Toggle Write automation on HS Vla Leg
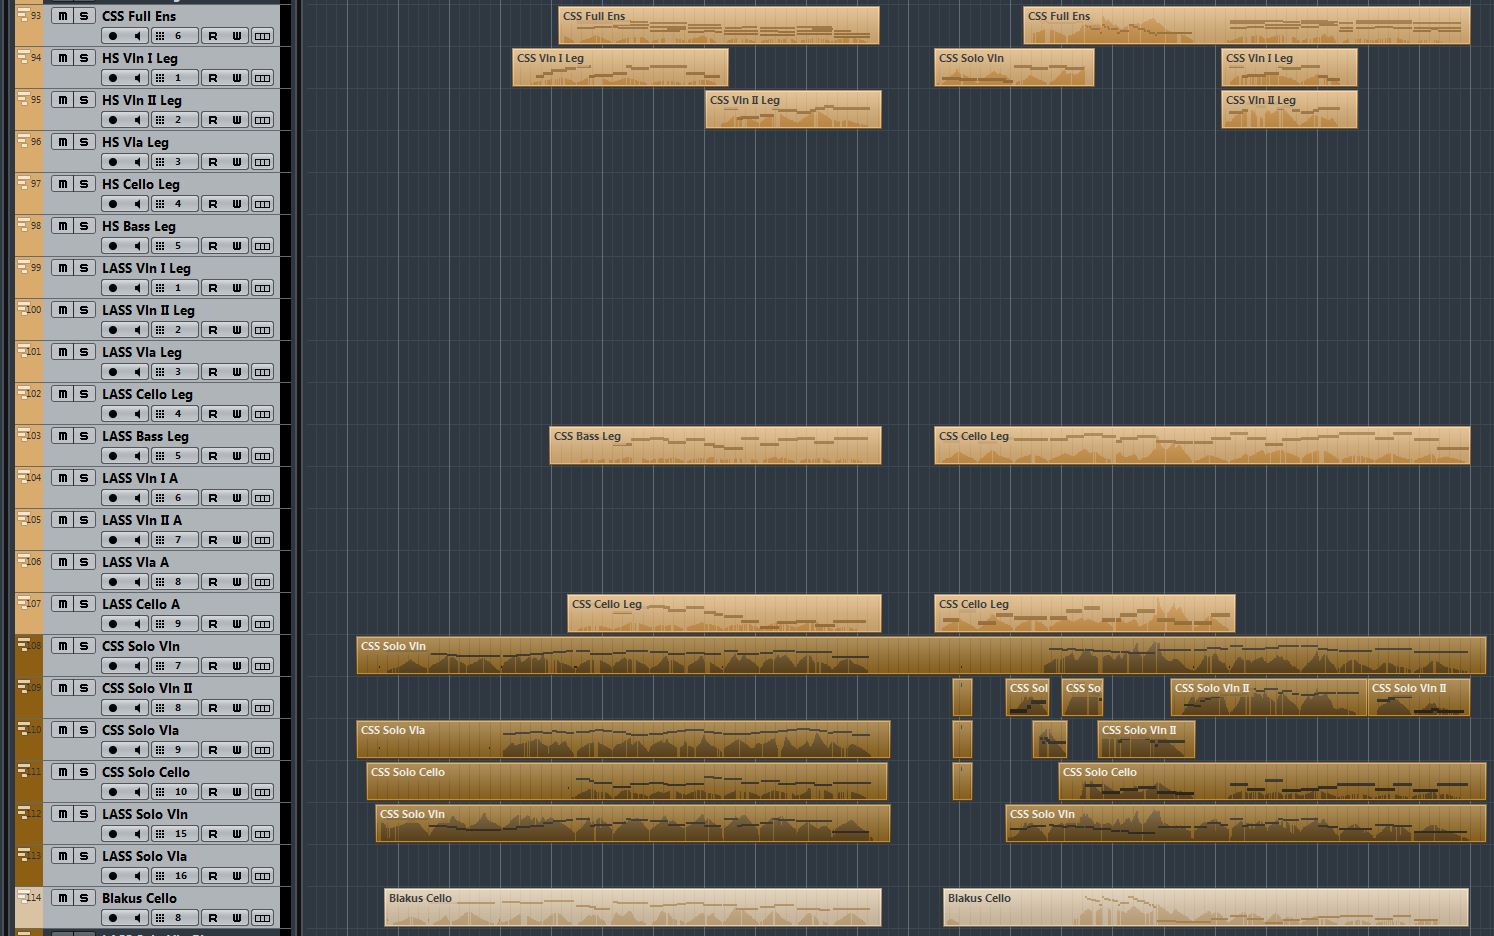1494x936 pixels. click(x=237, y=162)
